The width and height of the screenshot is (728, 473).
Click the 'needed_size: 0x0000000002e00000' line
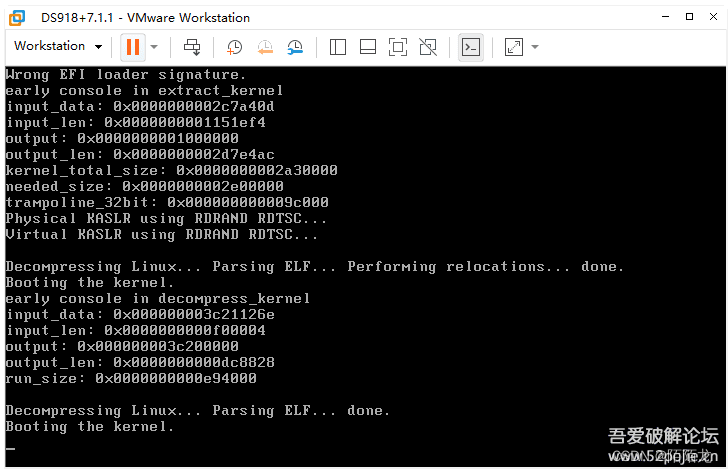(144, 187)
